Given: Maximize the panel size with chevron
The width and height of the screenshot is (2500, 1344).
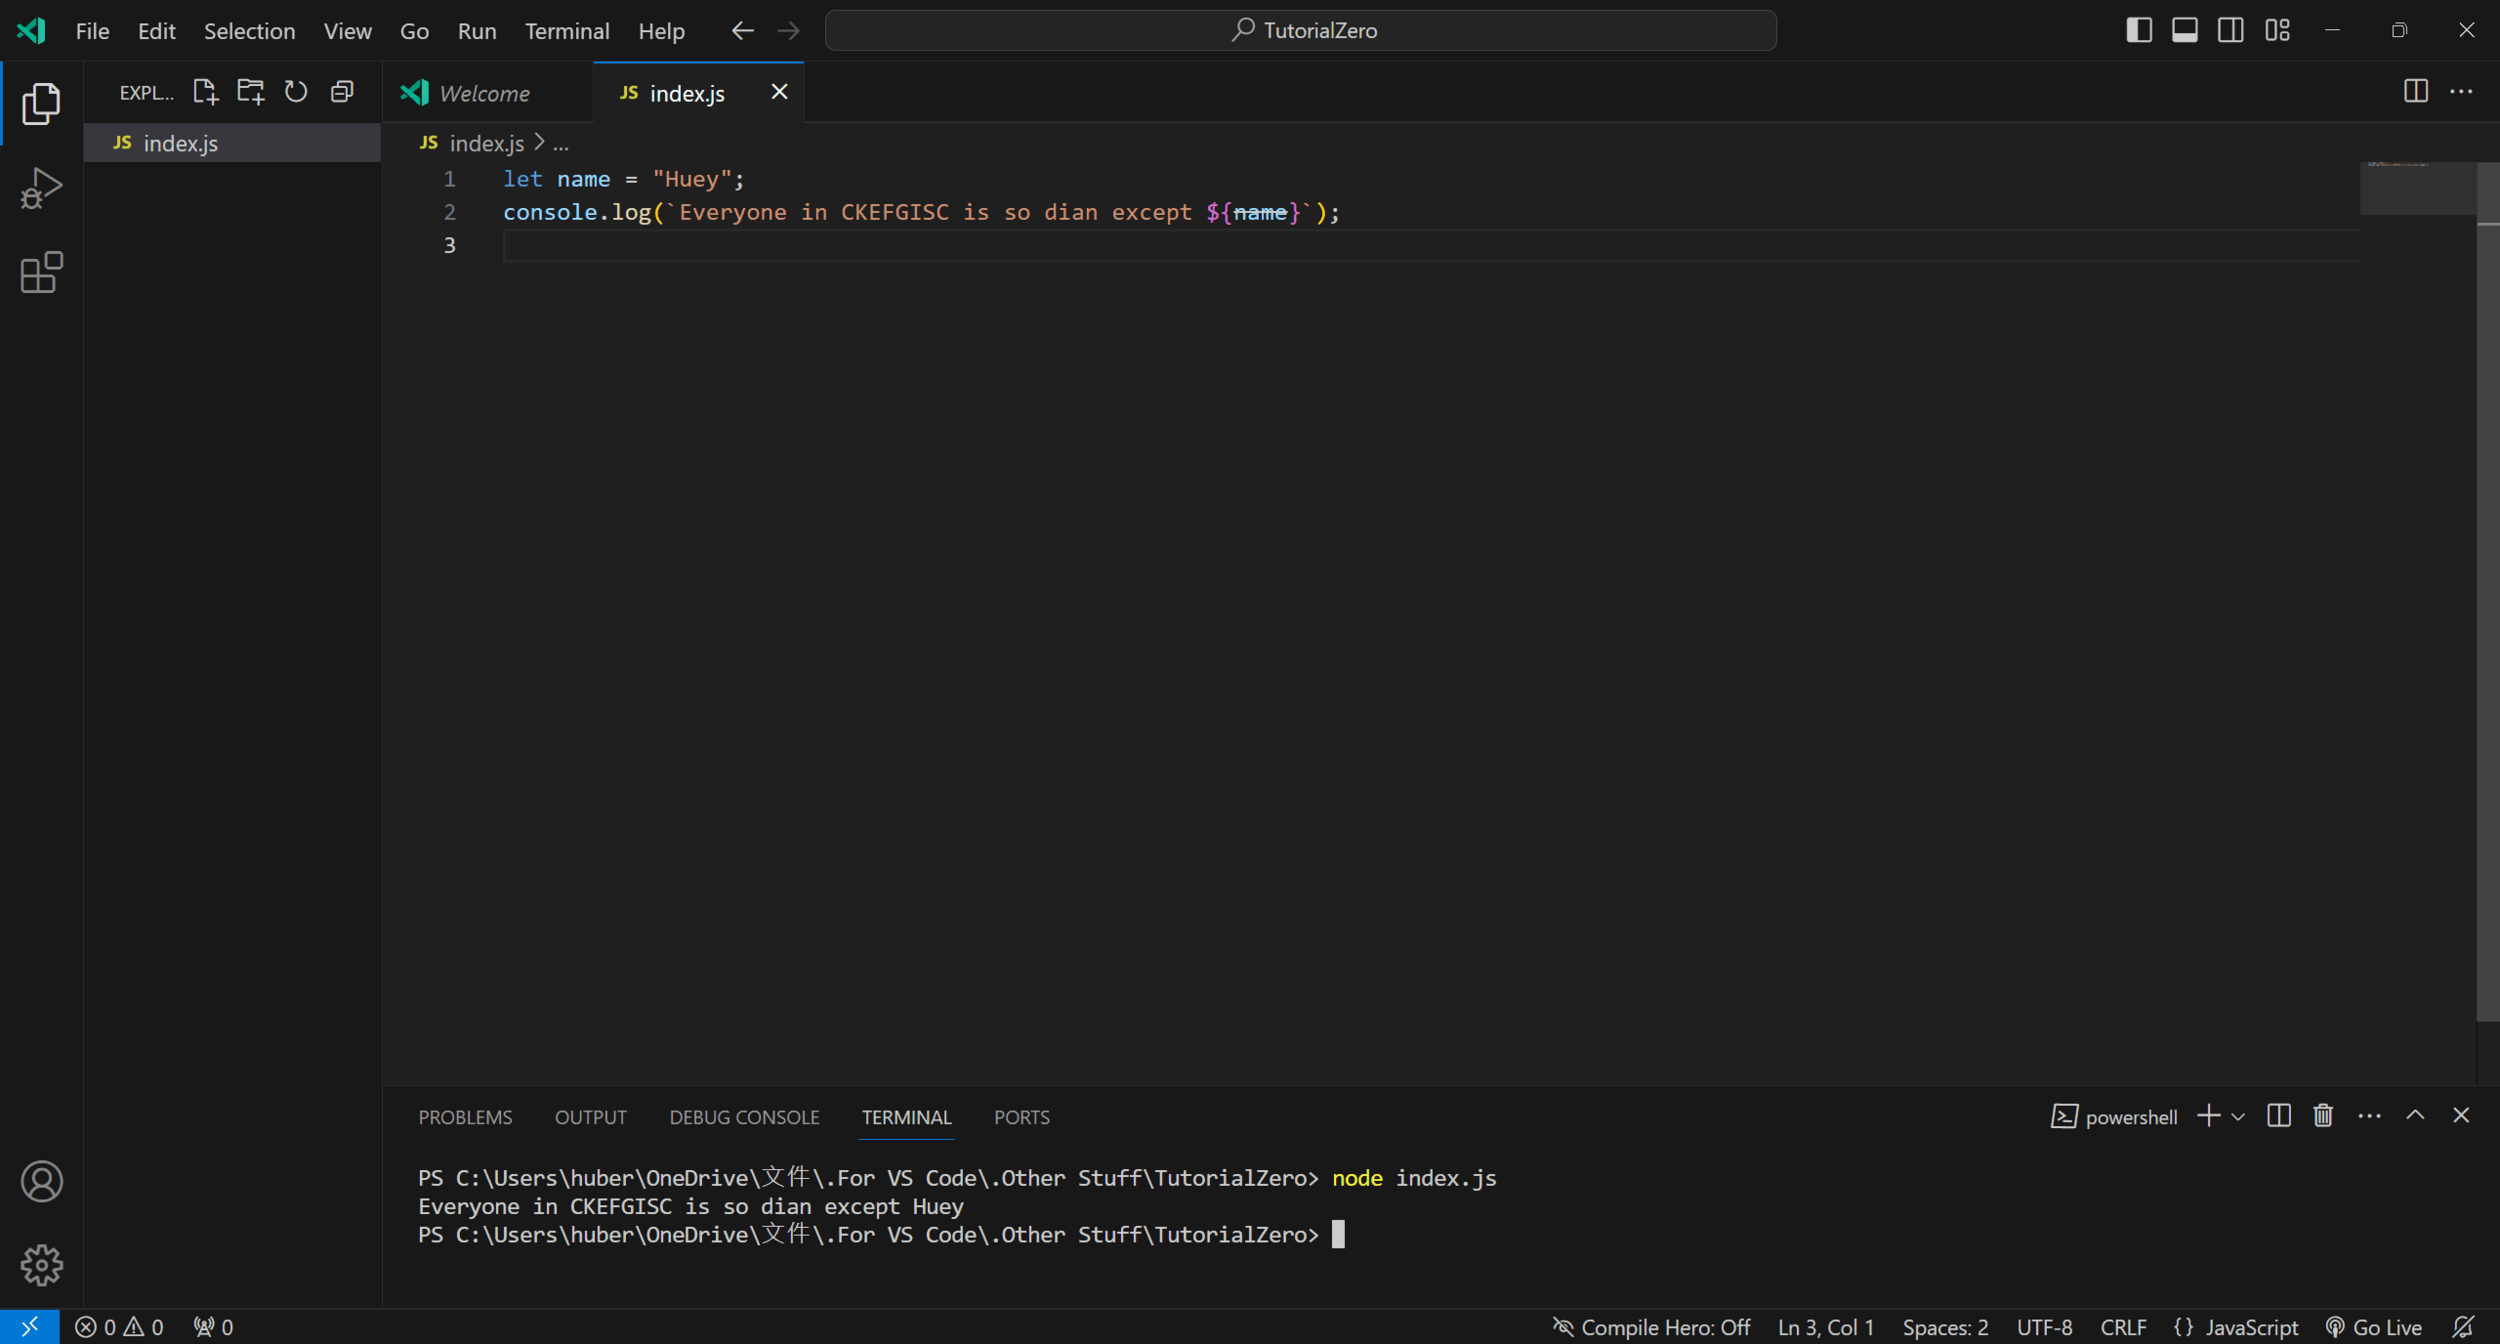Looking at the screenshot, I should [x=2415, y=1116].
